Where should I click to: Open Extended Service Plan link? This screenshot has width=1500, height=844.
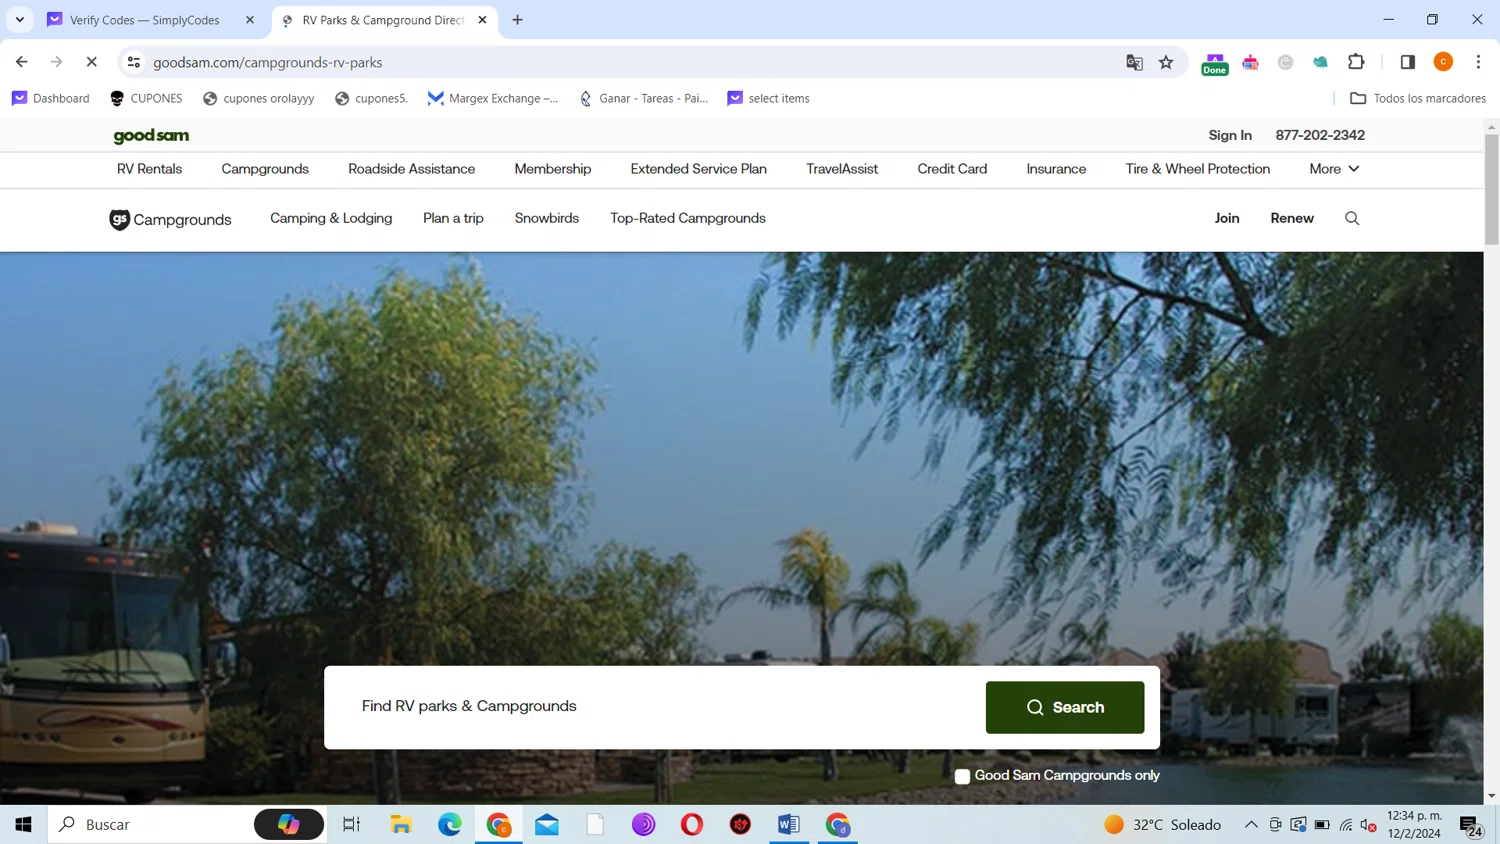pos(699,169)
